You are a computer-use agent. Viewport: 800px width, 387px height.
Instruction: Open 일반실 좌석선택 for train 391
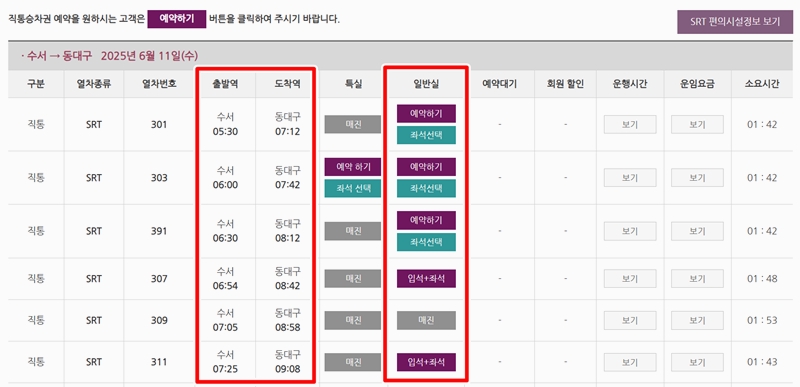point(426,242)
